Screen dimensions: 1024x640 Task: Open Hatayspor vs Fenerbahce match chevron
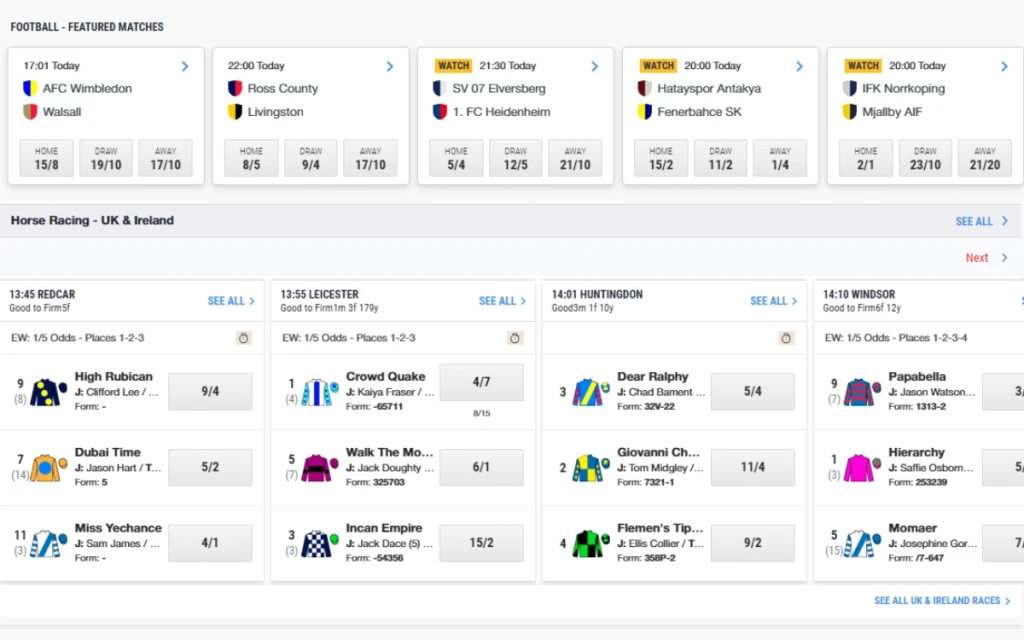tap(799, 66)
